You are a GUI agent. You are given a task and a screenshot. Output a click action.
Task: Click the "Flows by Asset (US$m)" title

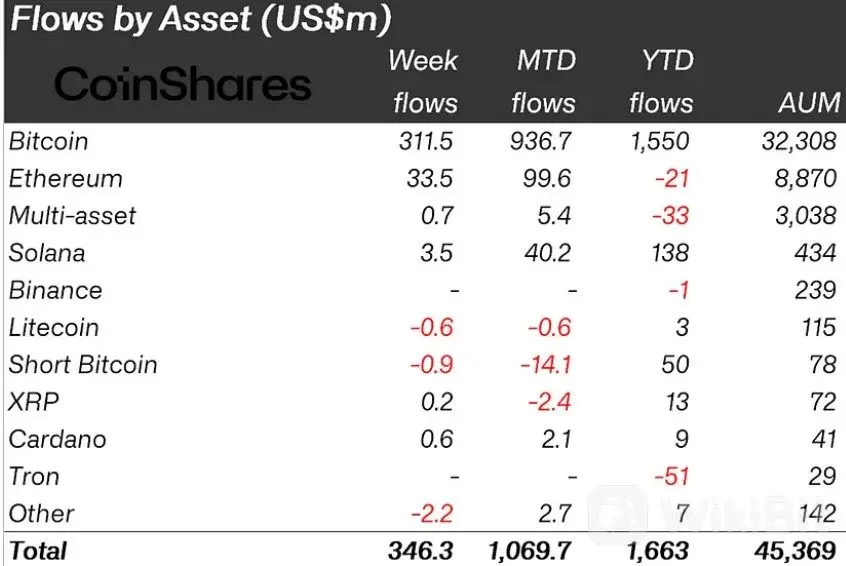coord(200,19)
